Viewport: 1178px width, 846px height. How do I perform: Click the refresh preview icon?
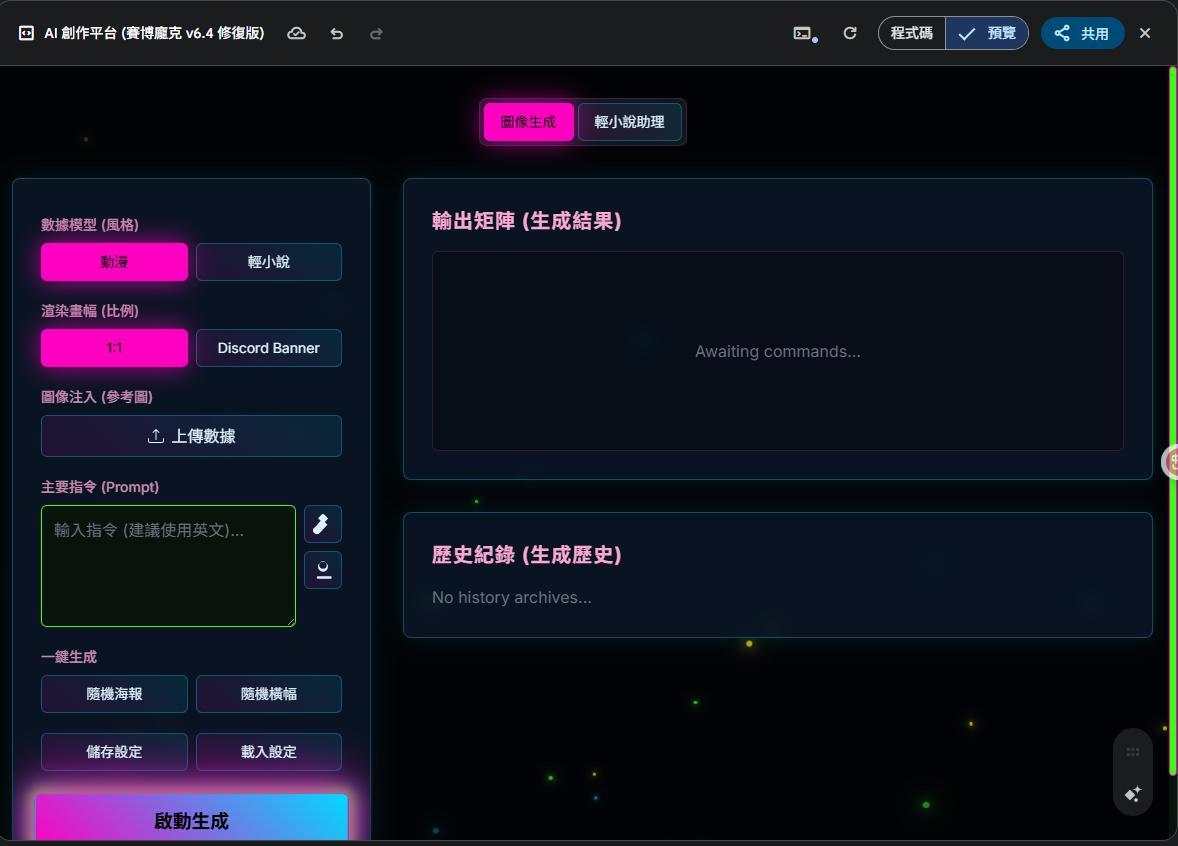tap(850, 33)
